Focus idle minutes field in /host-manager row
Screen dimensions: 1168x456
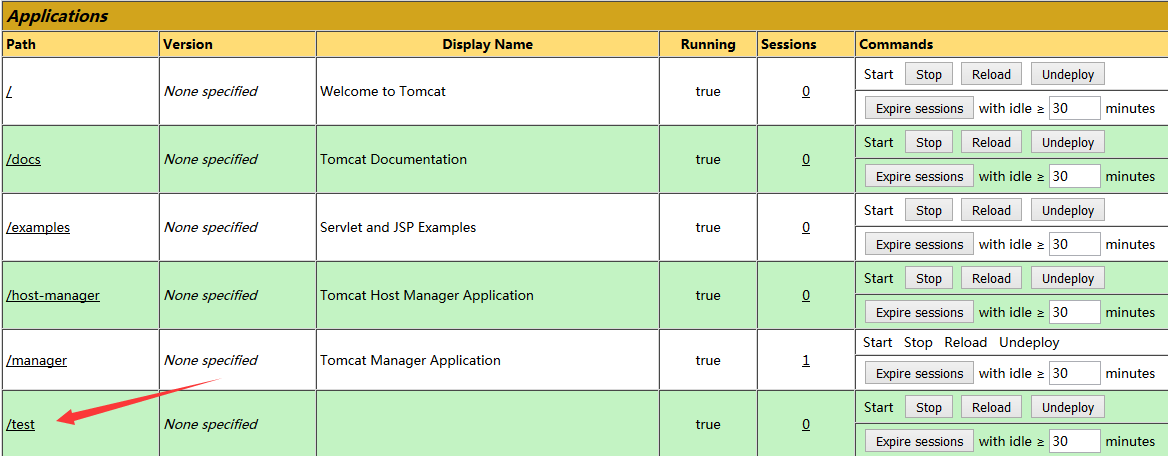coord(1075,312)
